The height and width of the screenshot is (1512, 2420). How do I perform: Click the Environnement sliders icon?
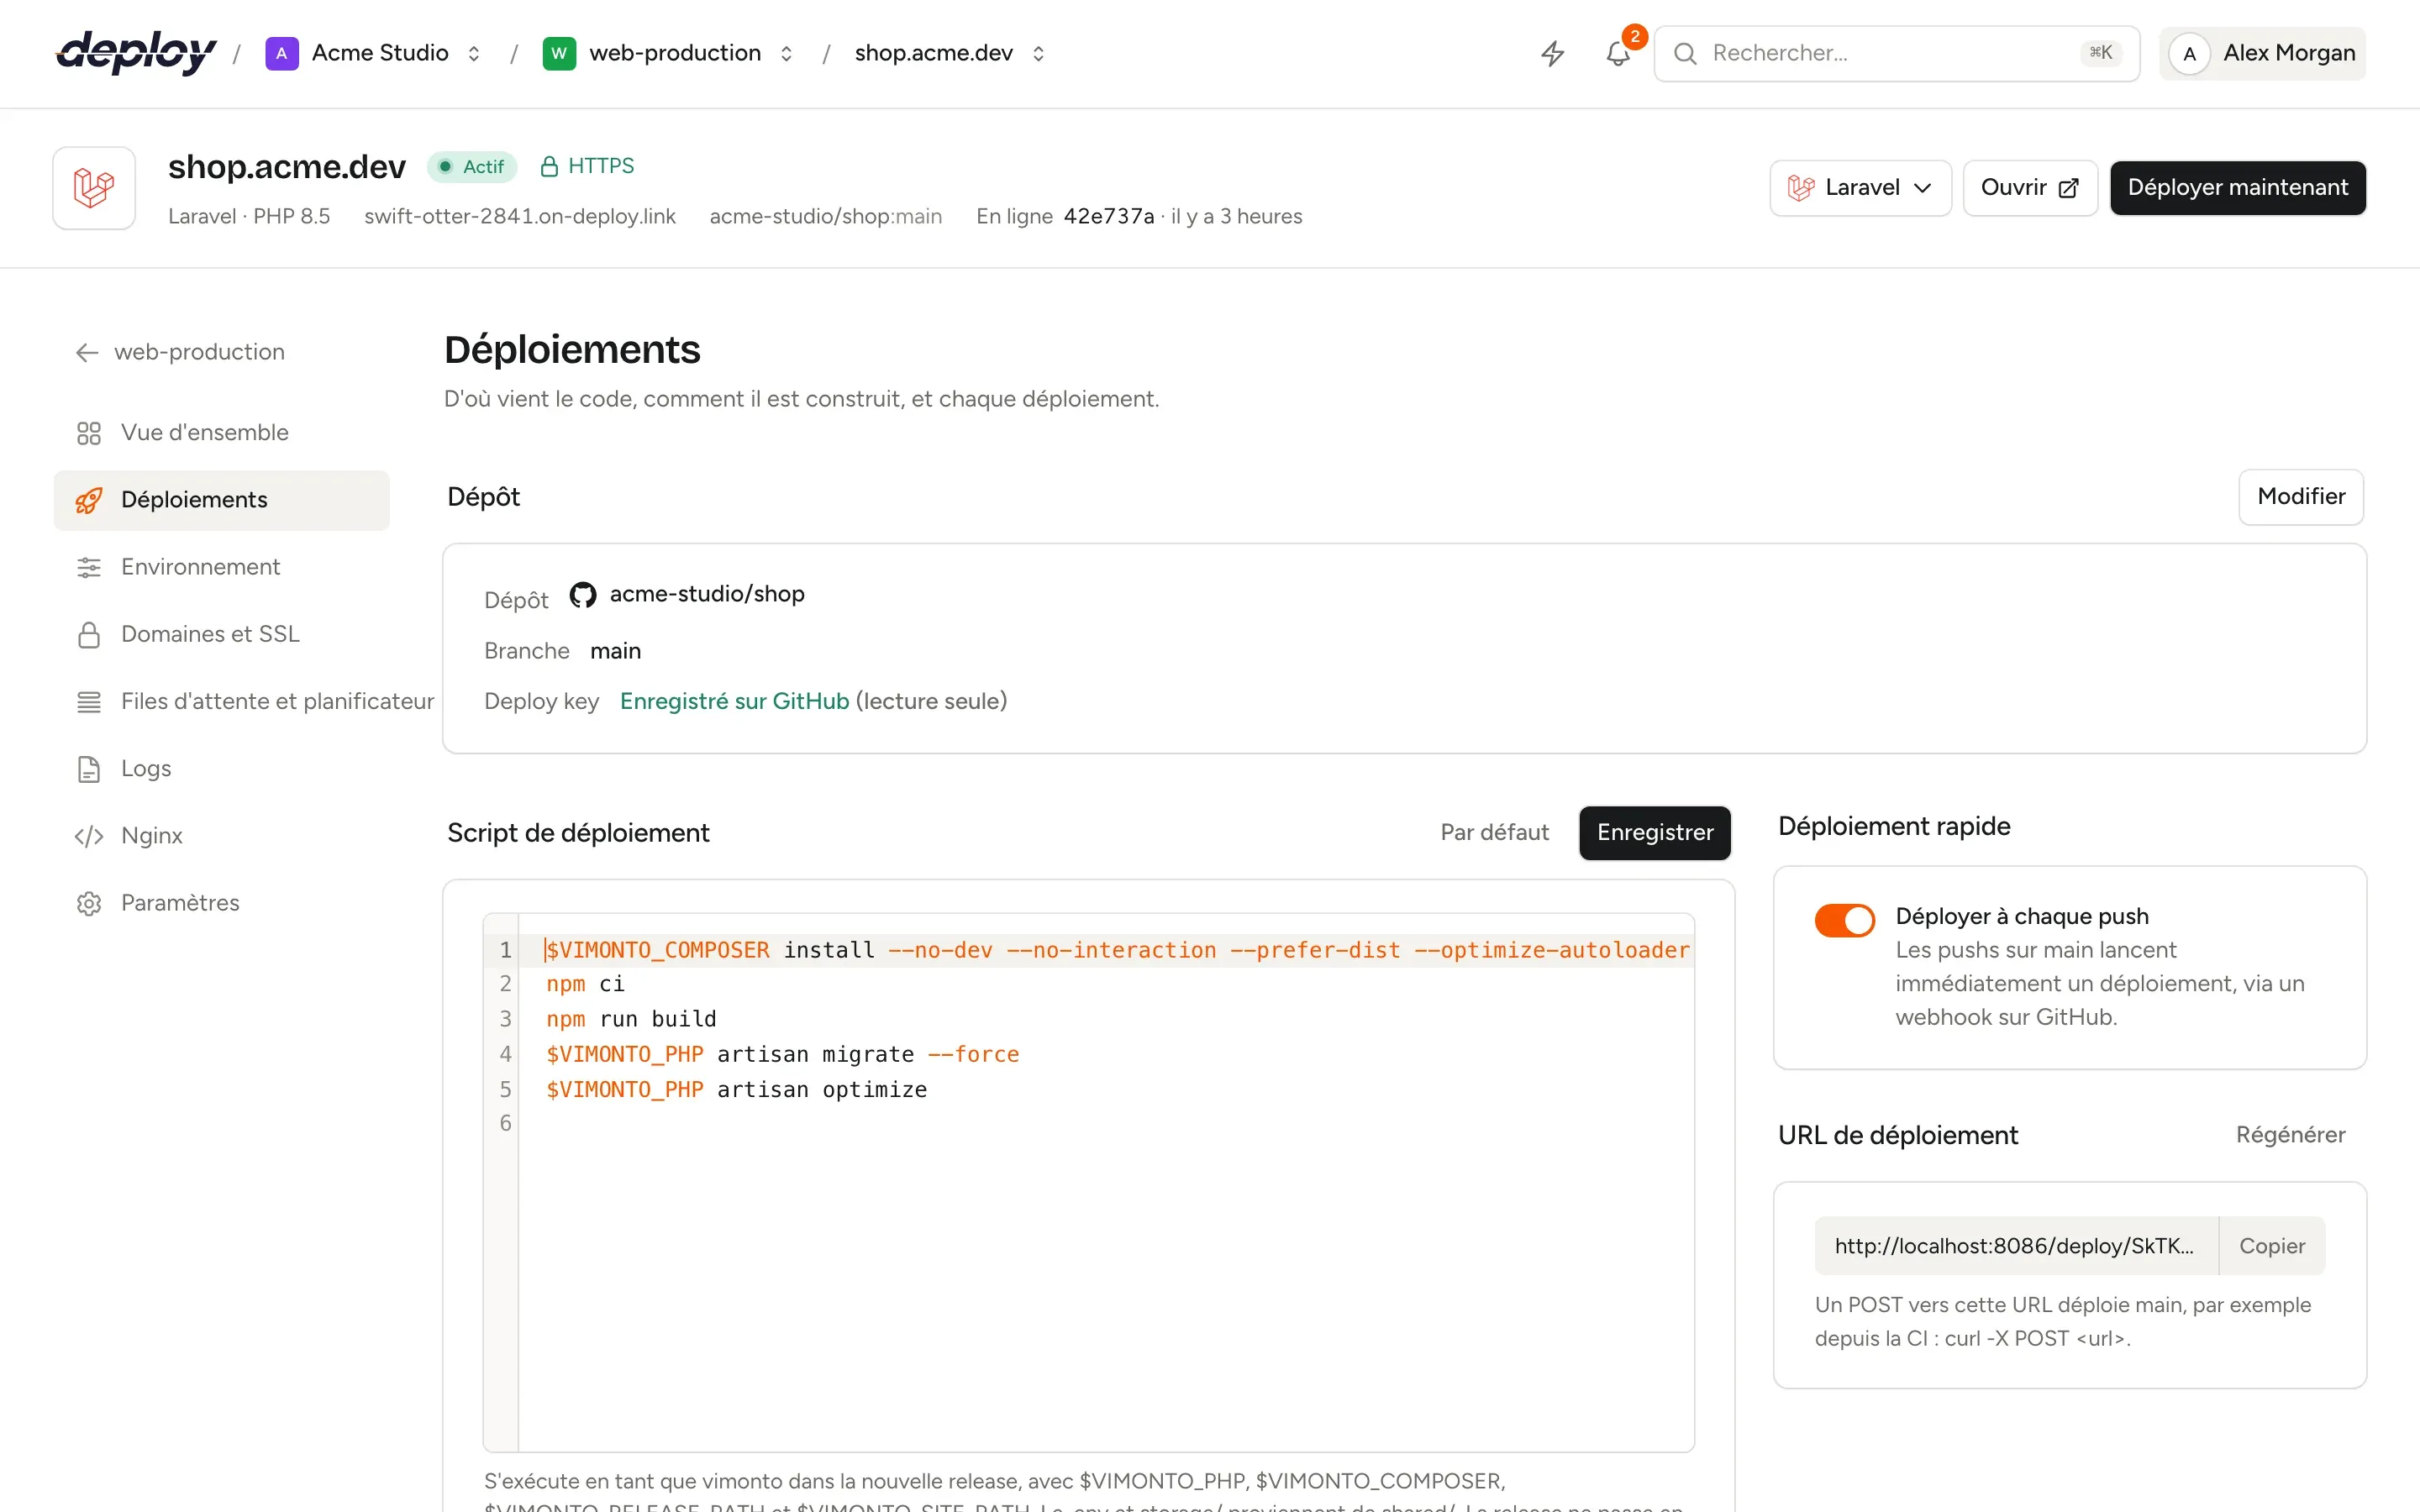point(89,567)
